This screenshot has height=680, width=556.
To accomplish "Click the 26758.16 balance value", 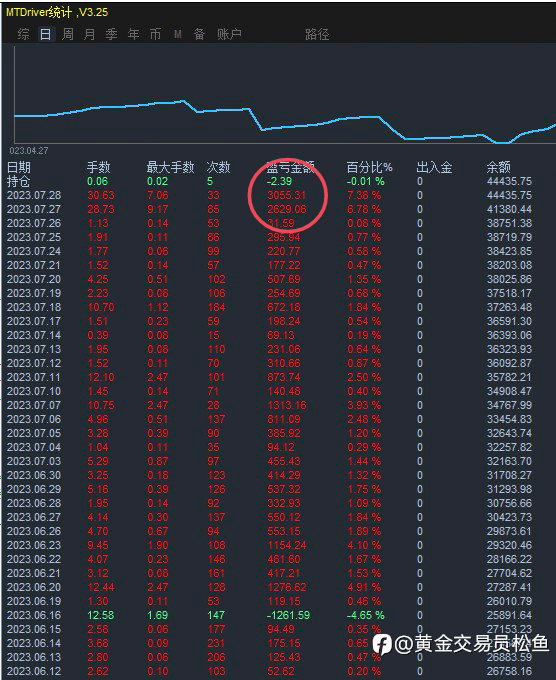I will (x=509, y=671).
